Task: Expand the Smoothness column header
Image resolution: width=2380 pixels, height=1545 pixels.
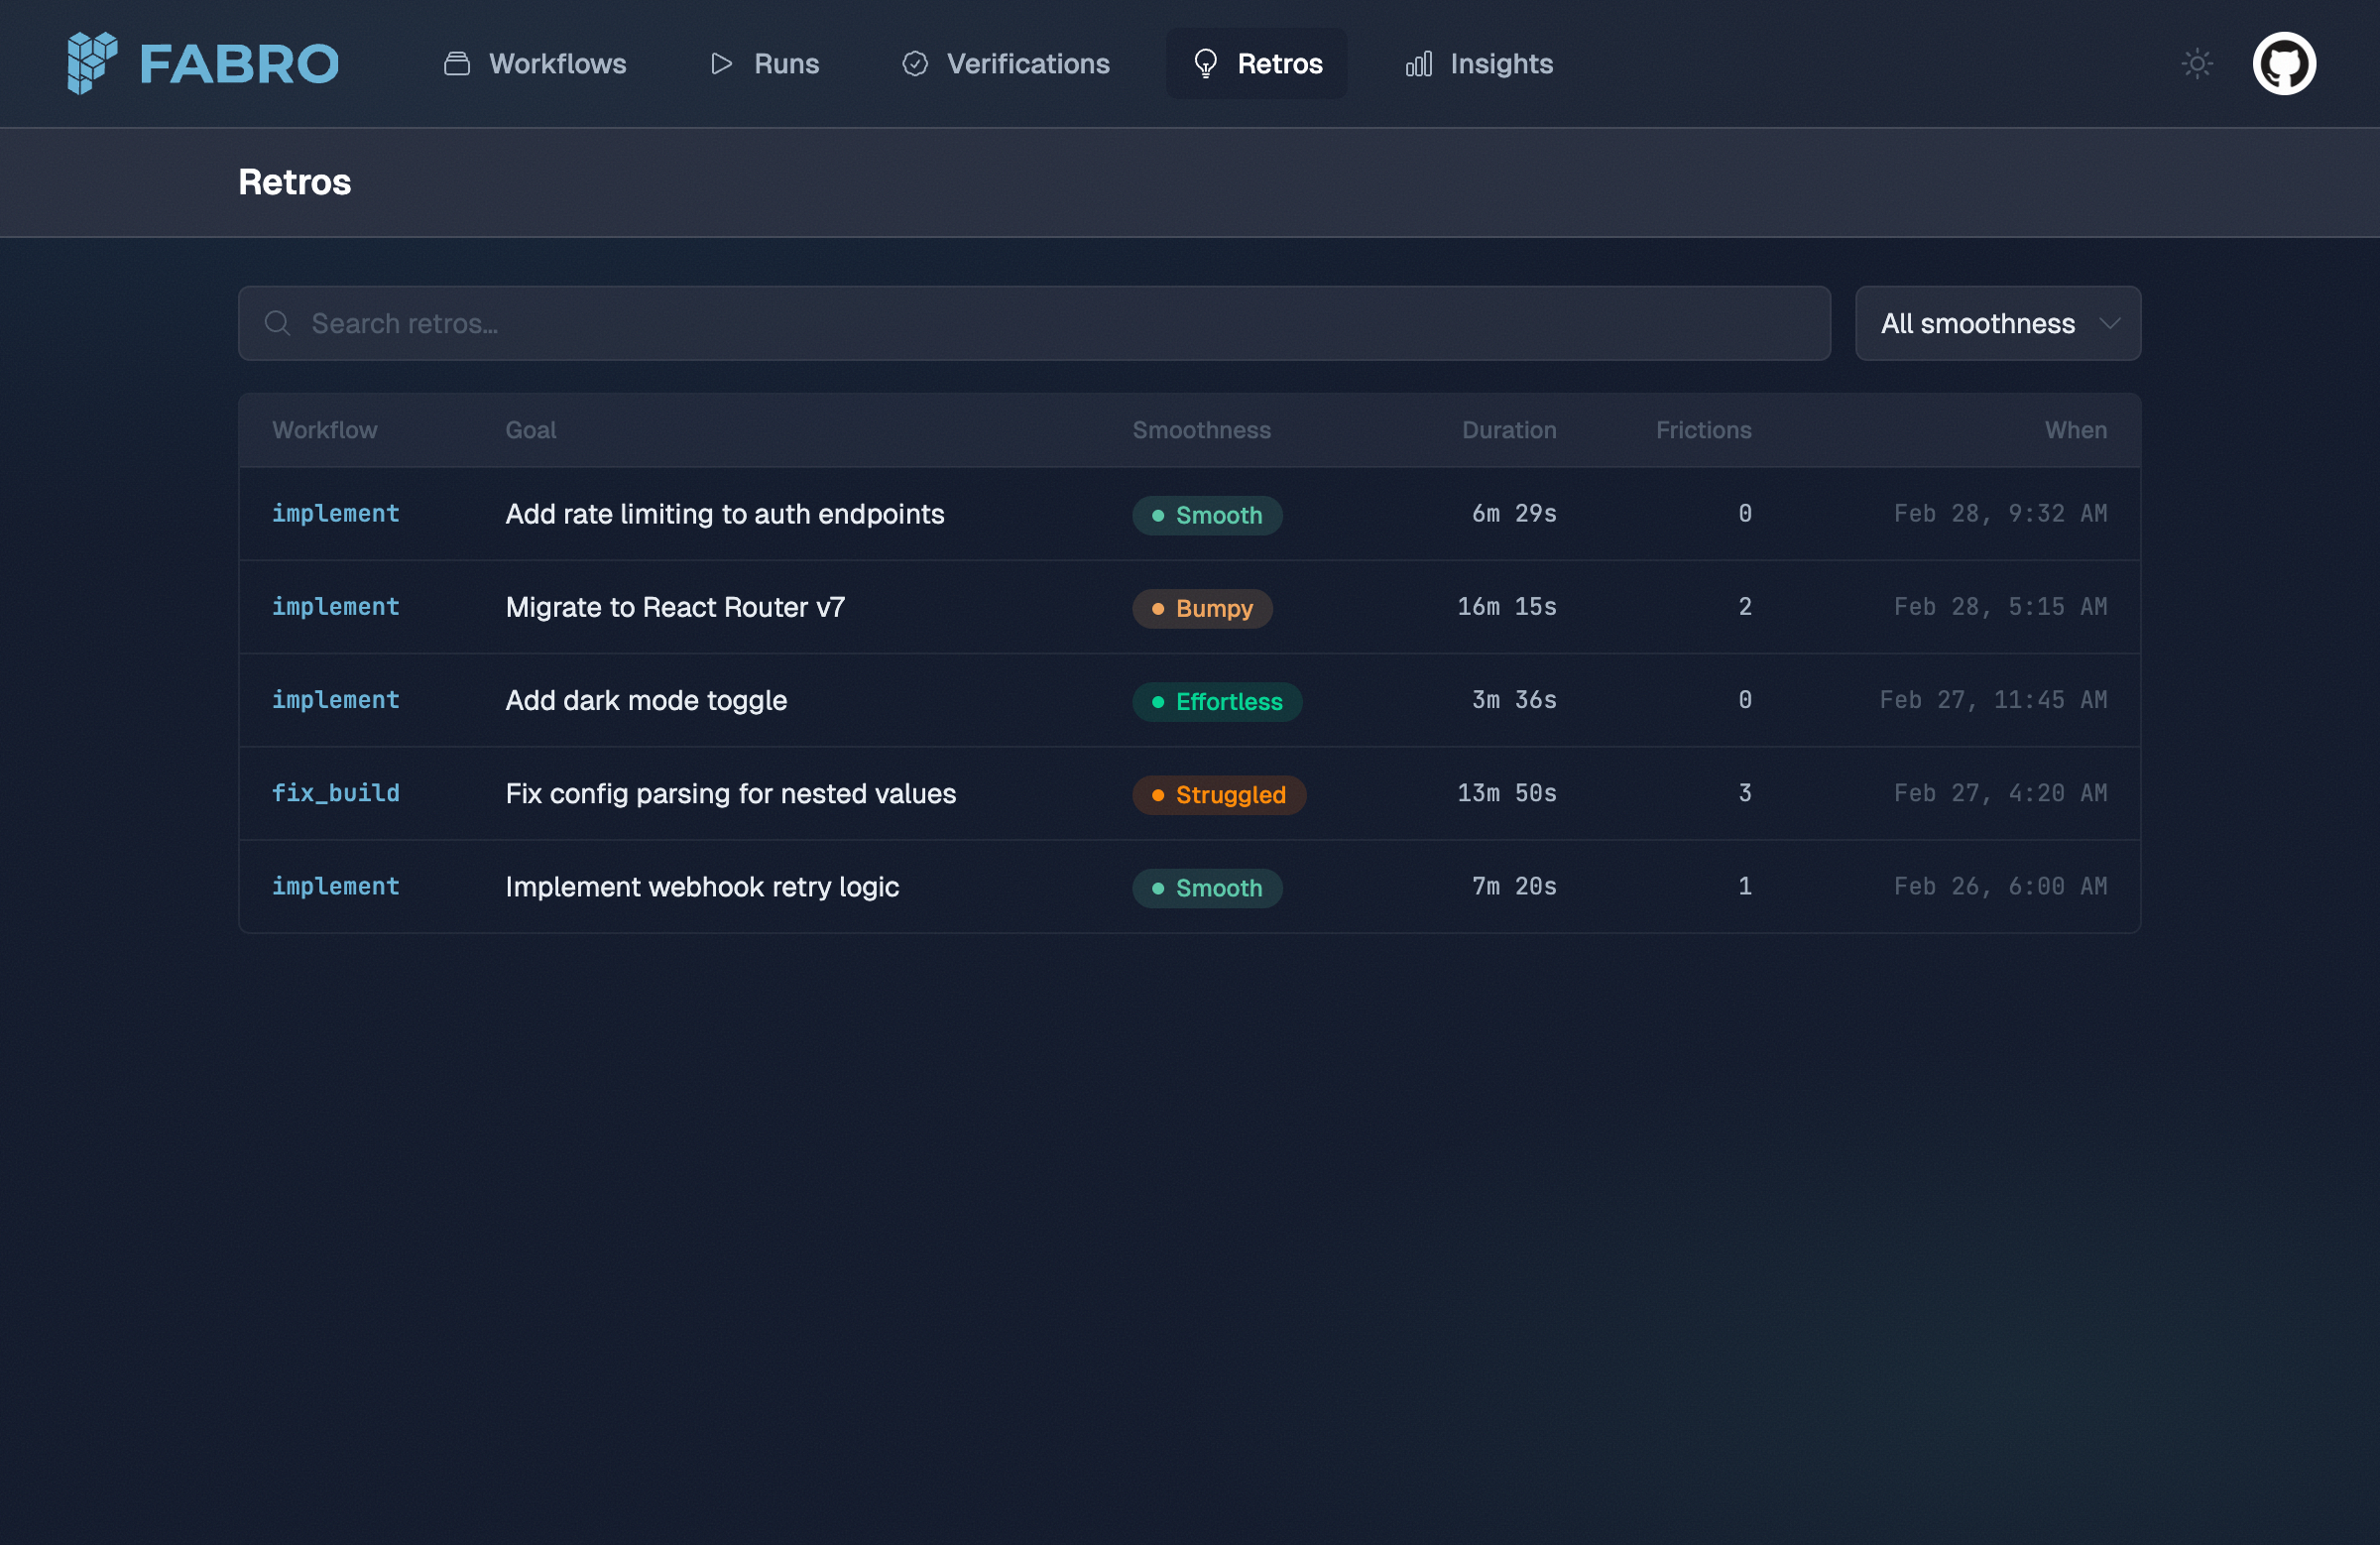Action: 1201,430
